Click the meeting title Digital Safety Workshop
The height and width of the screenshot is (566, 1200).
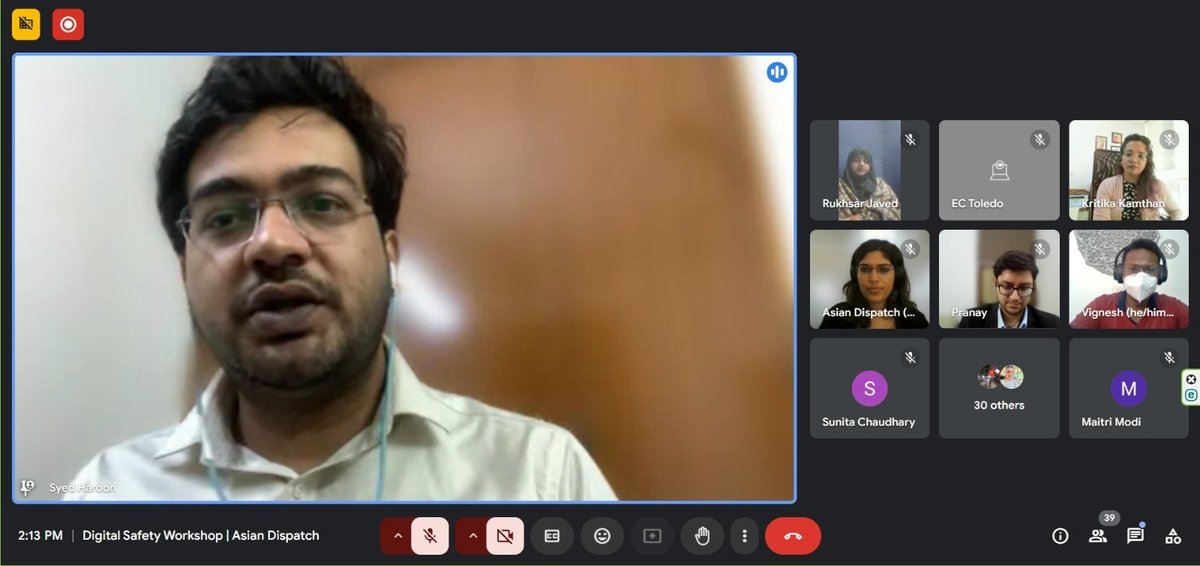(201, 536)
